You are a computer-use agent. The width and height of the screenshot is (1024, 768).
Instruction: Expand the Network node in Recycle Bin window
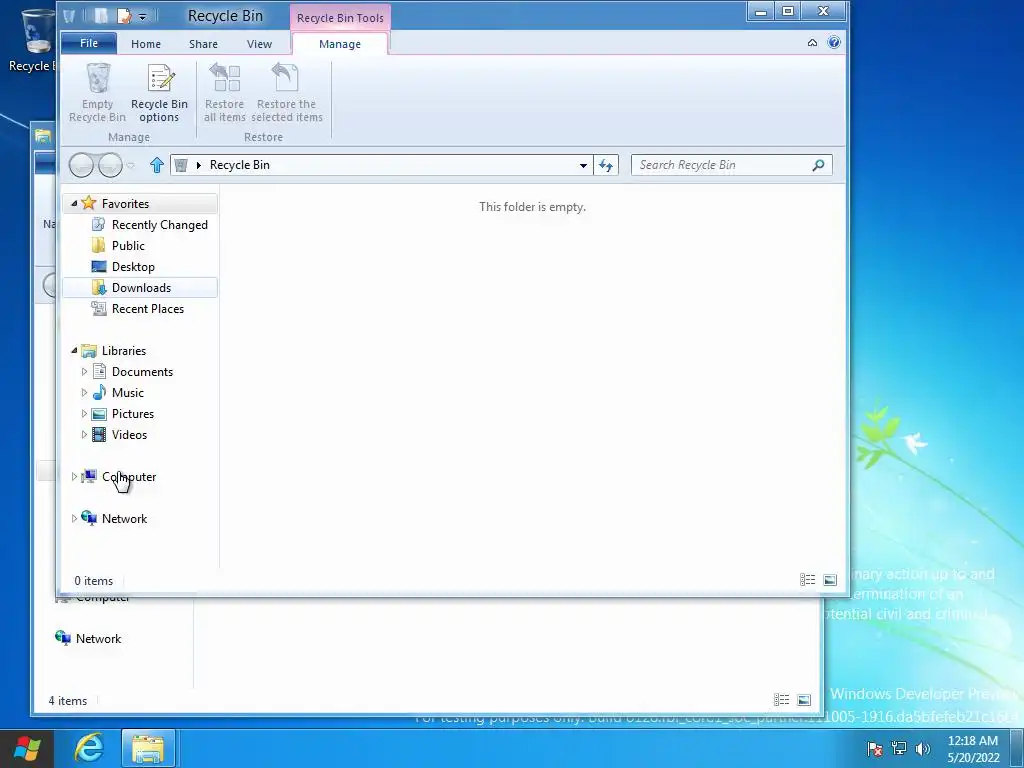click(74, 519)
